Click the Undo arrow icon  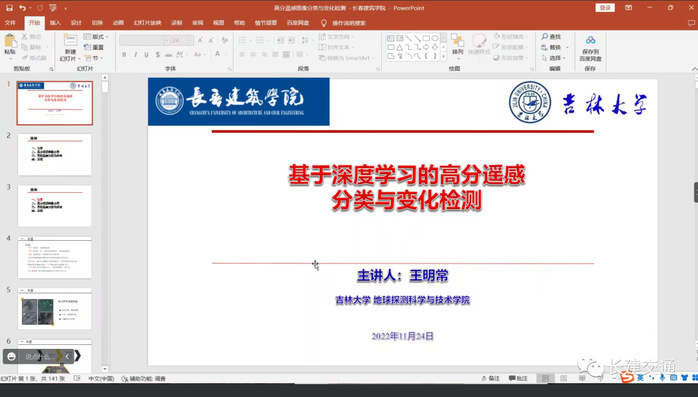point(23,8)
